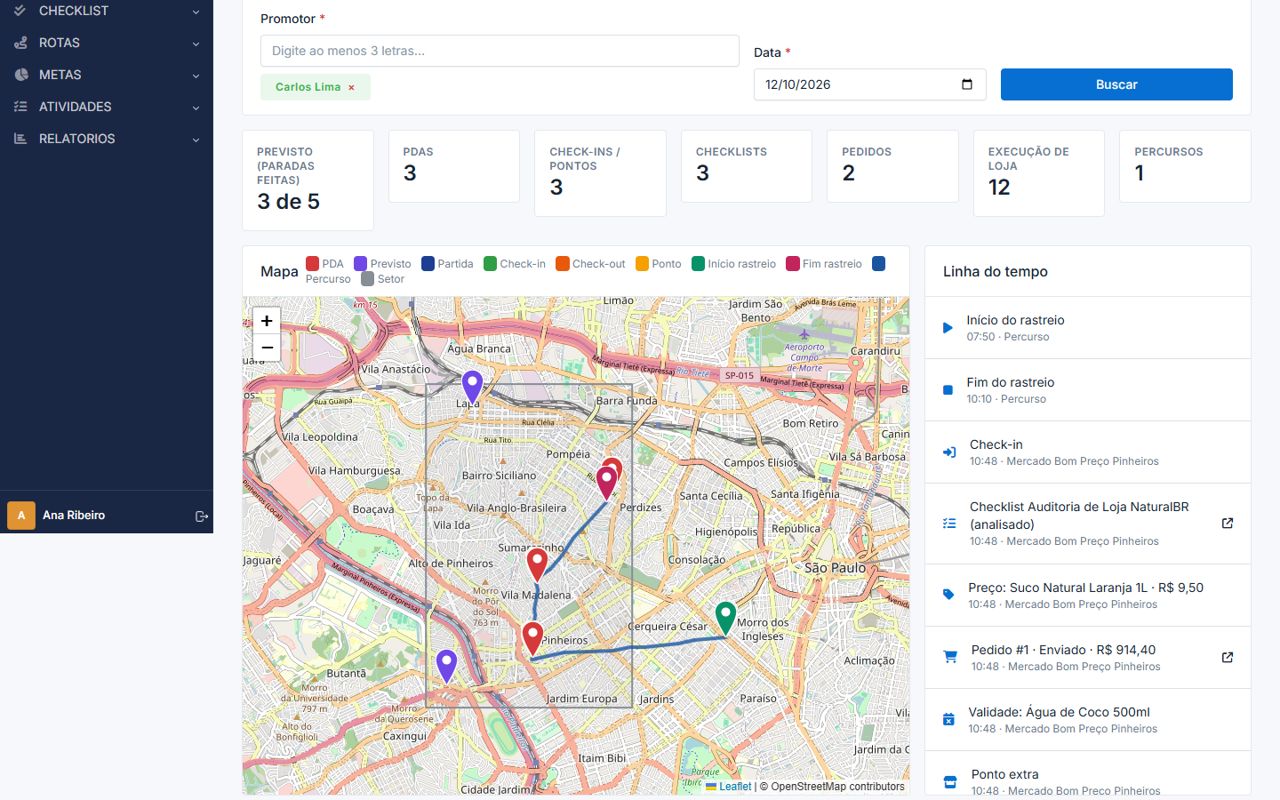Click the cart icon beside Pedido #1

(950, 657)
